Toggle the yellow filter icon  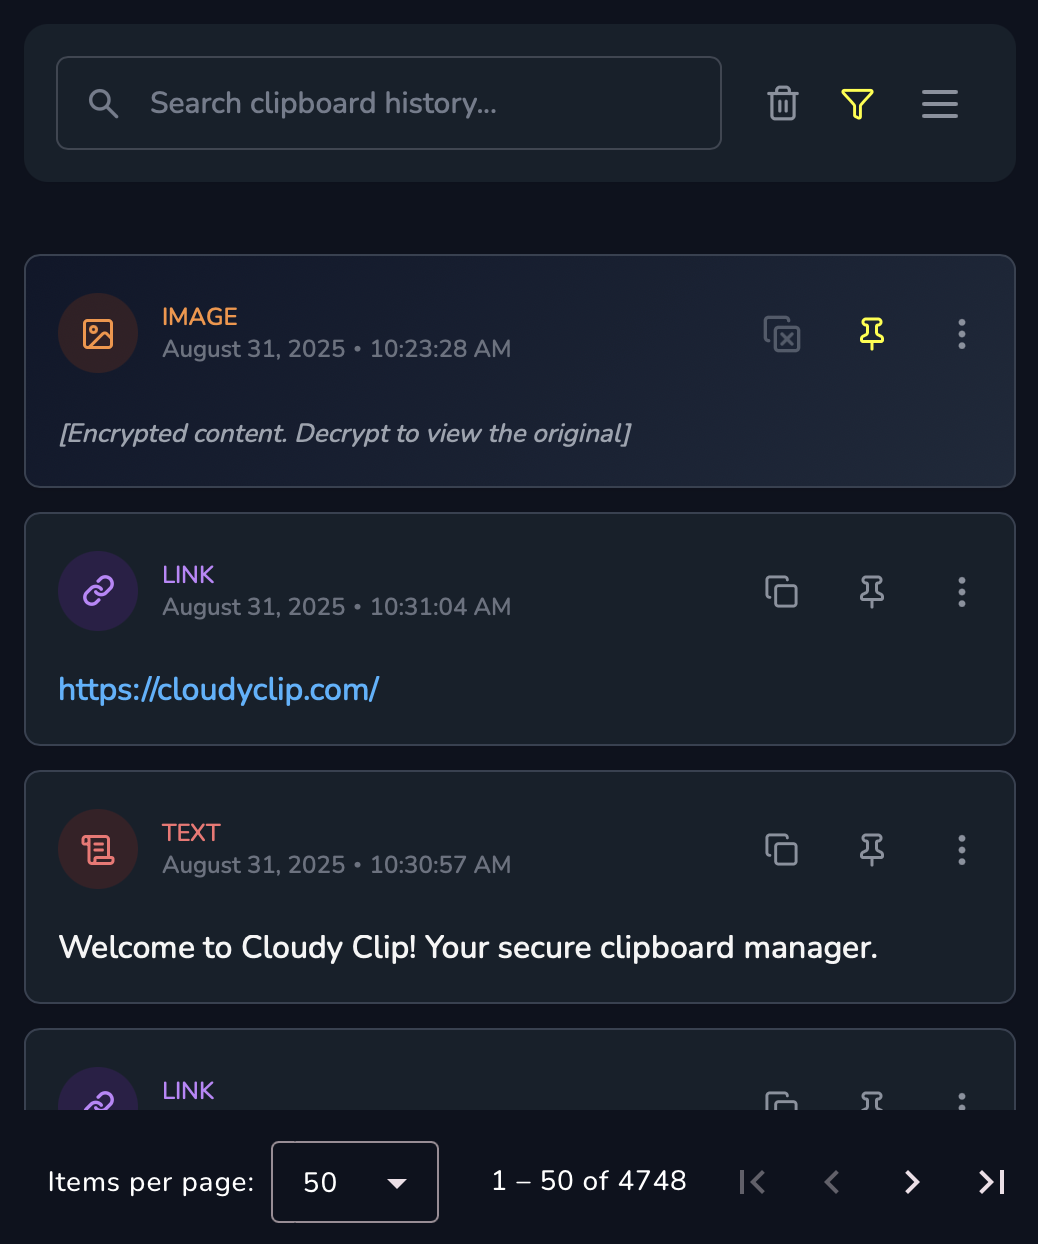tap(857, 103)
